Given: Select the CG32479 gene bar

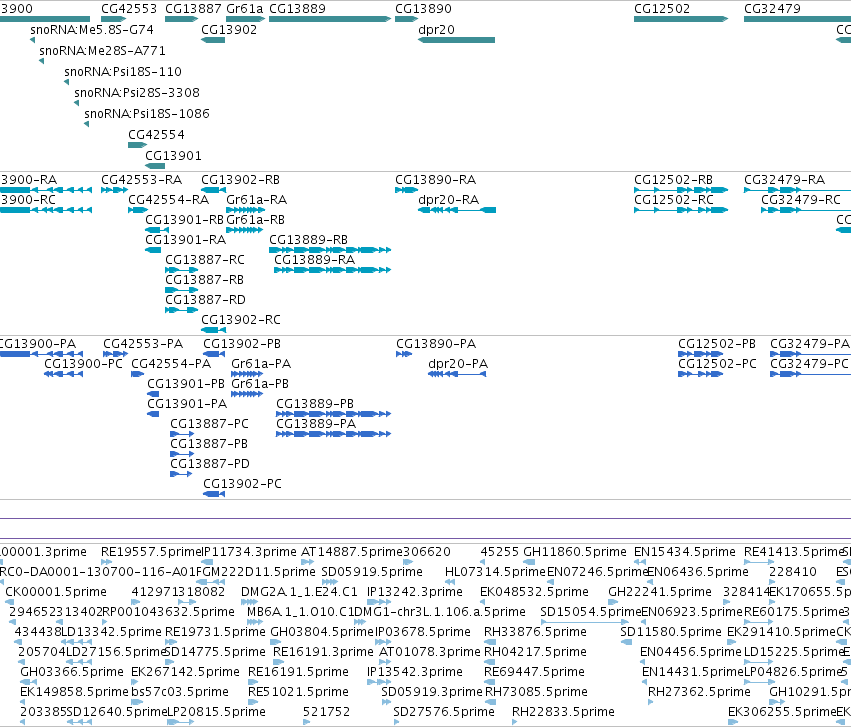Looking at the screenshot, I should pos(797,19).
